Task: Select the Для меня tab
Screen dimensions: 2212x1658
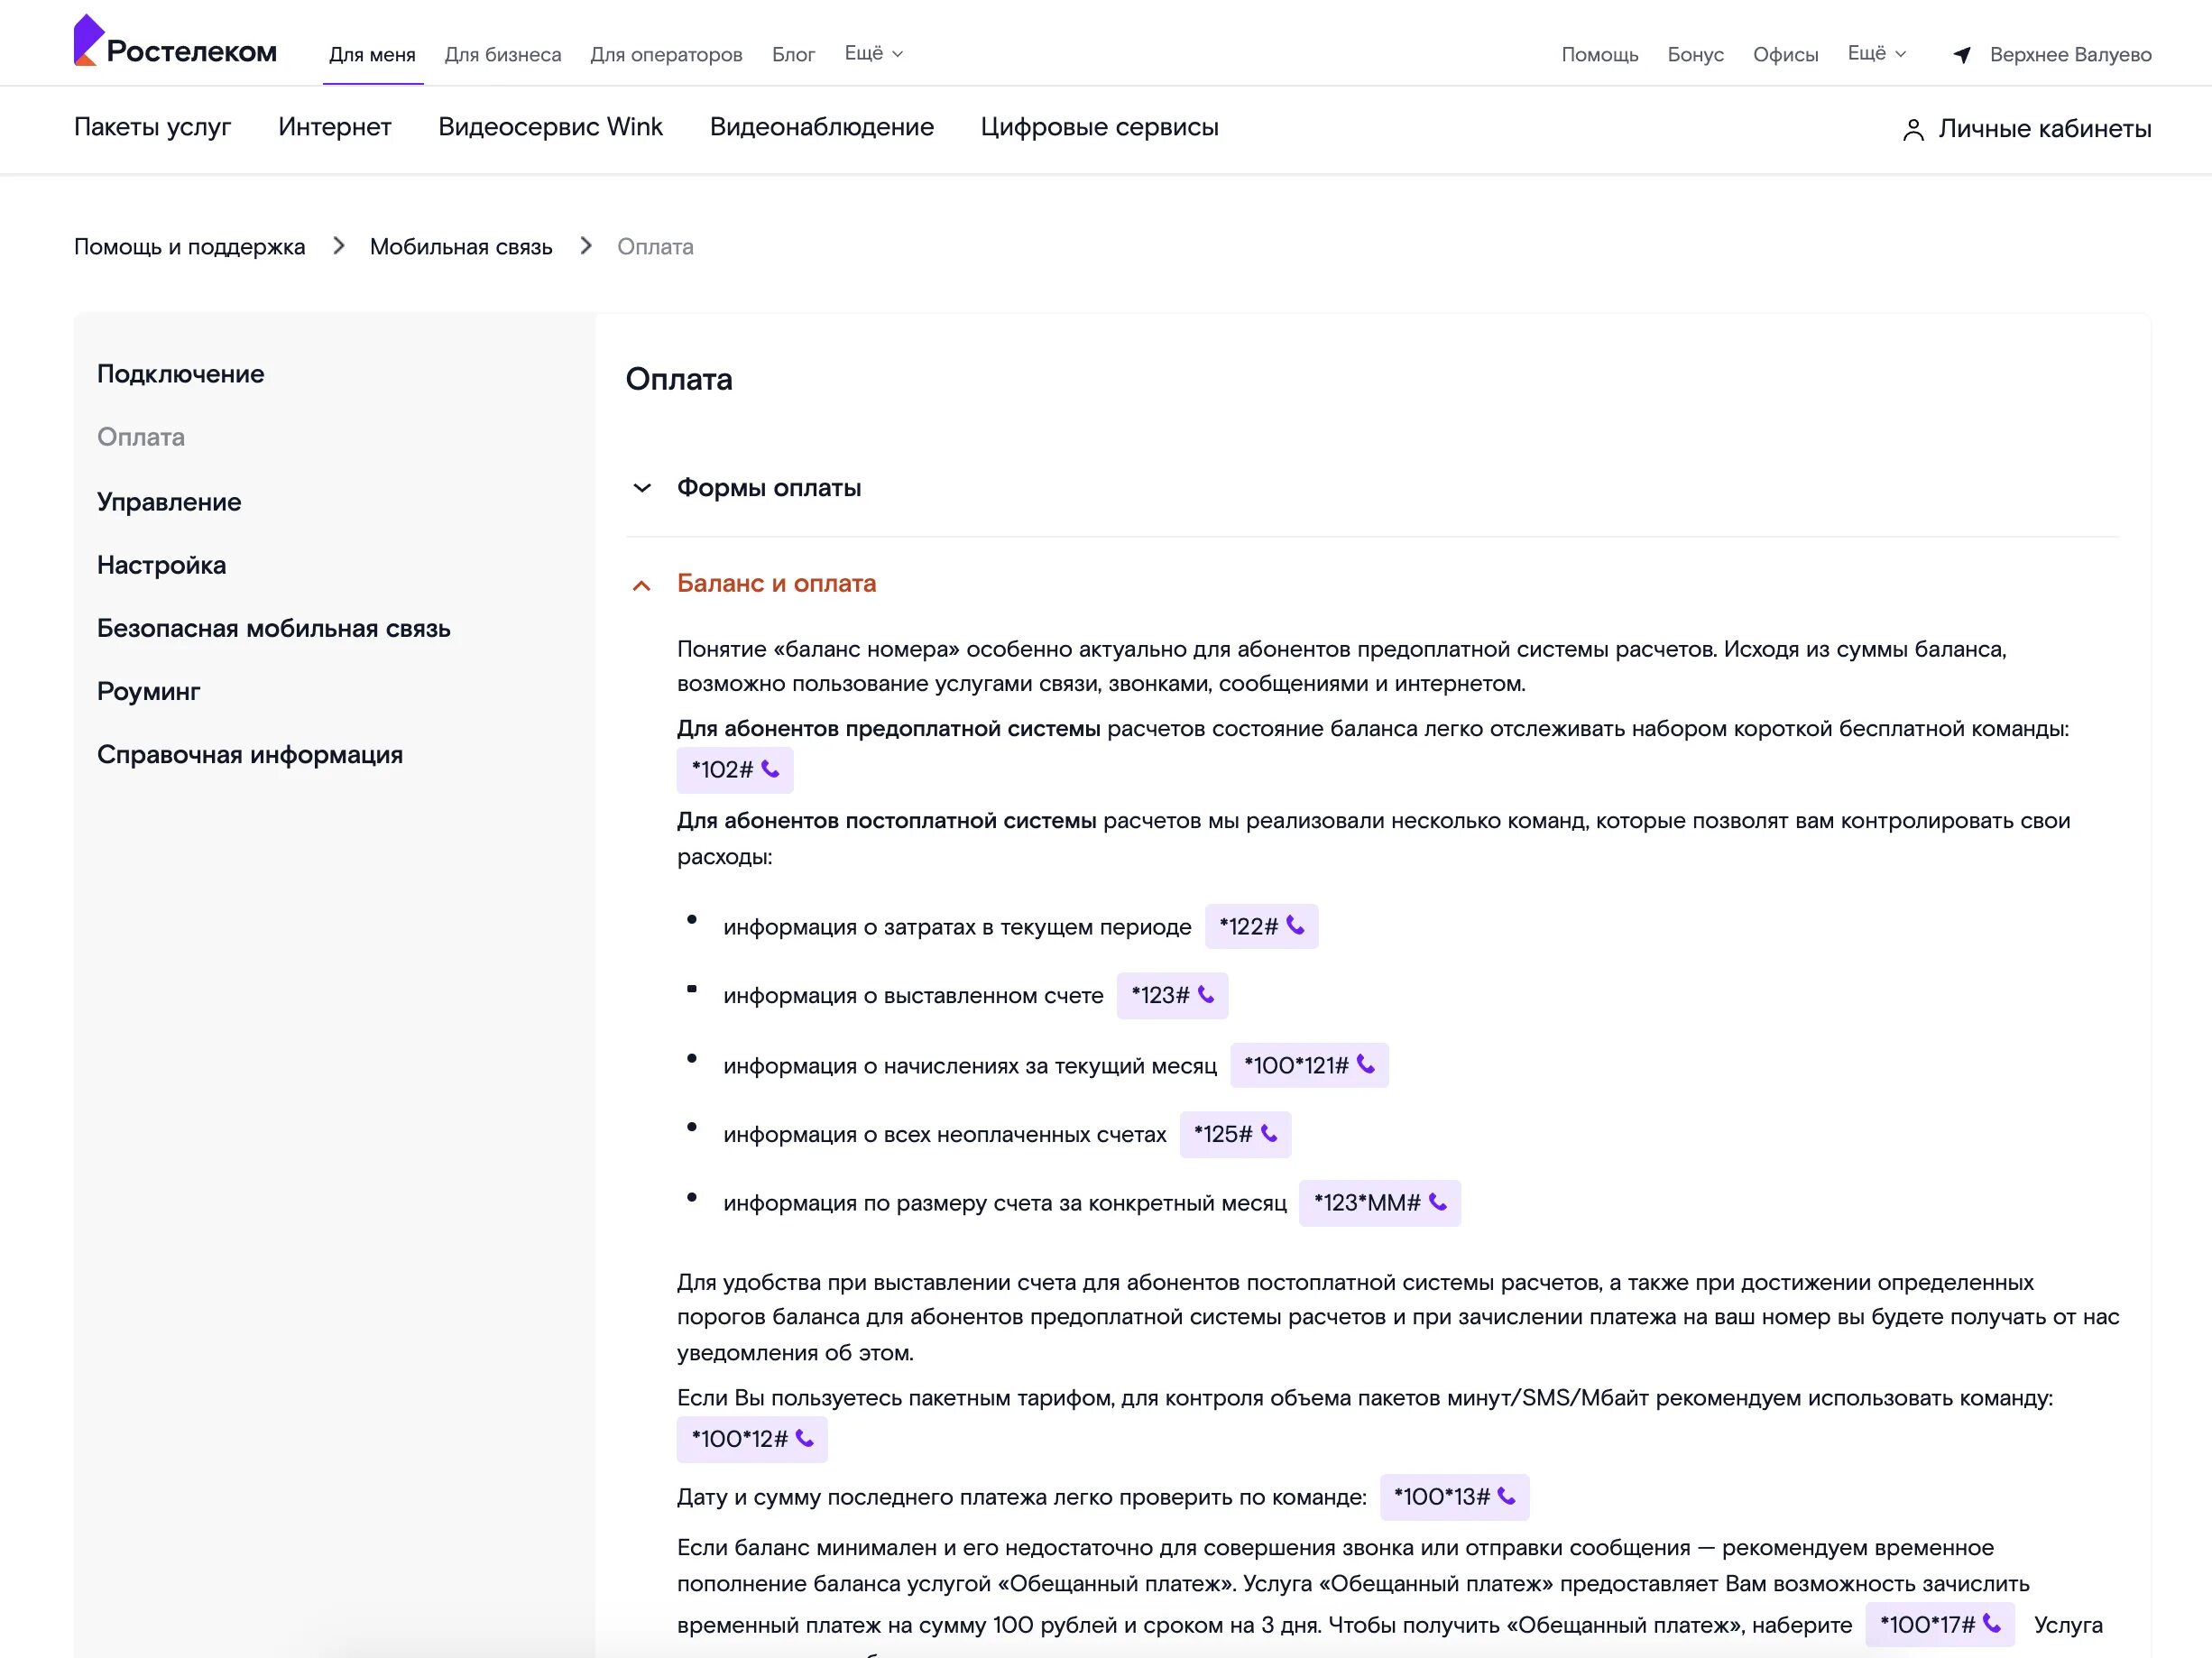Action: point(372,55)
